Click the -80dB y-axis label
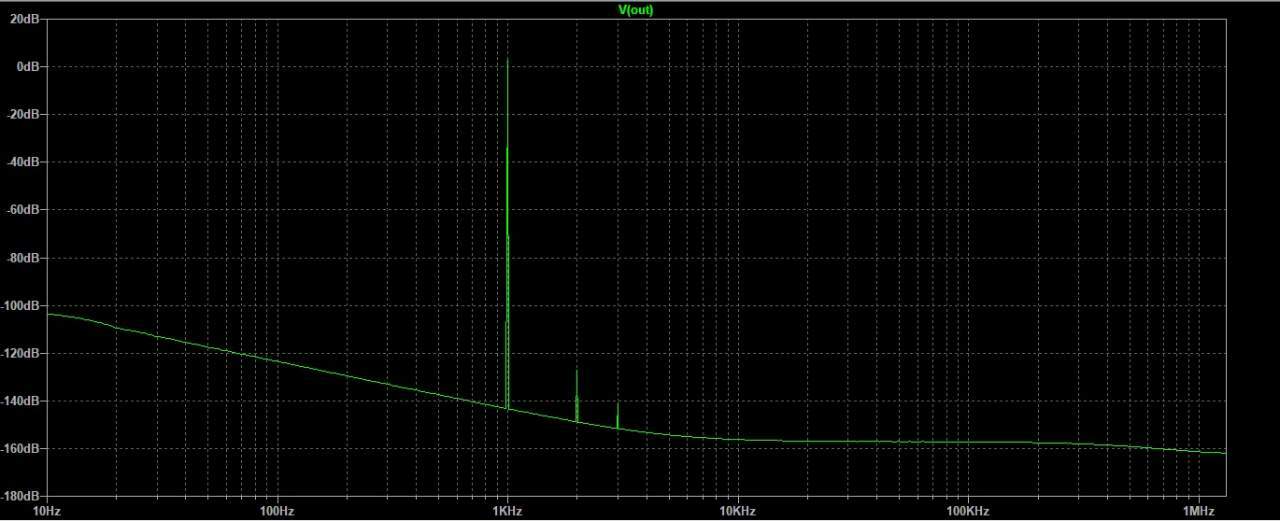The image size is (1280, 521). (x=25, y=259)
